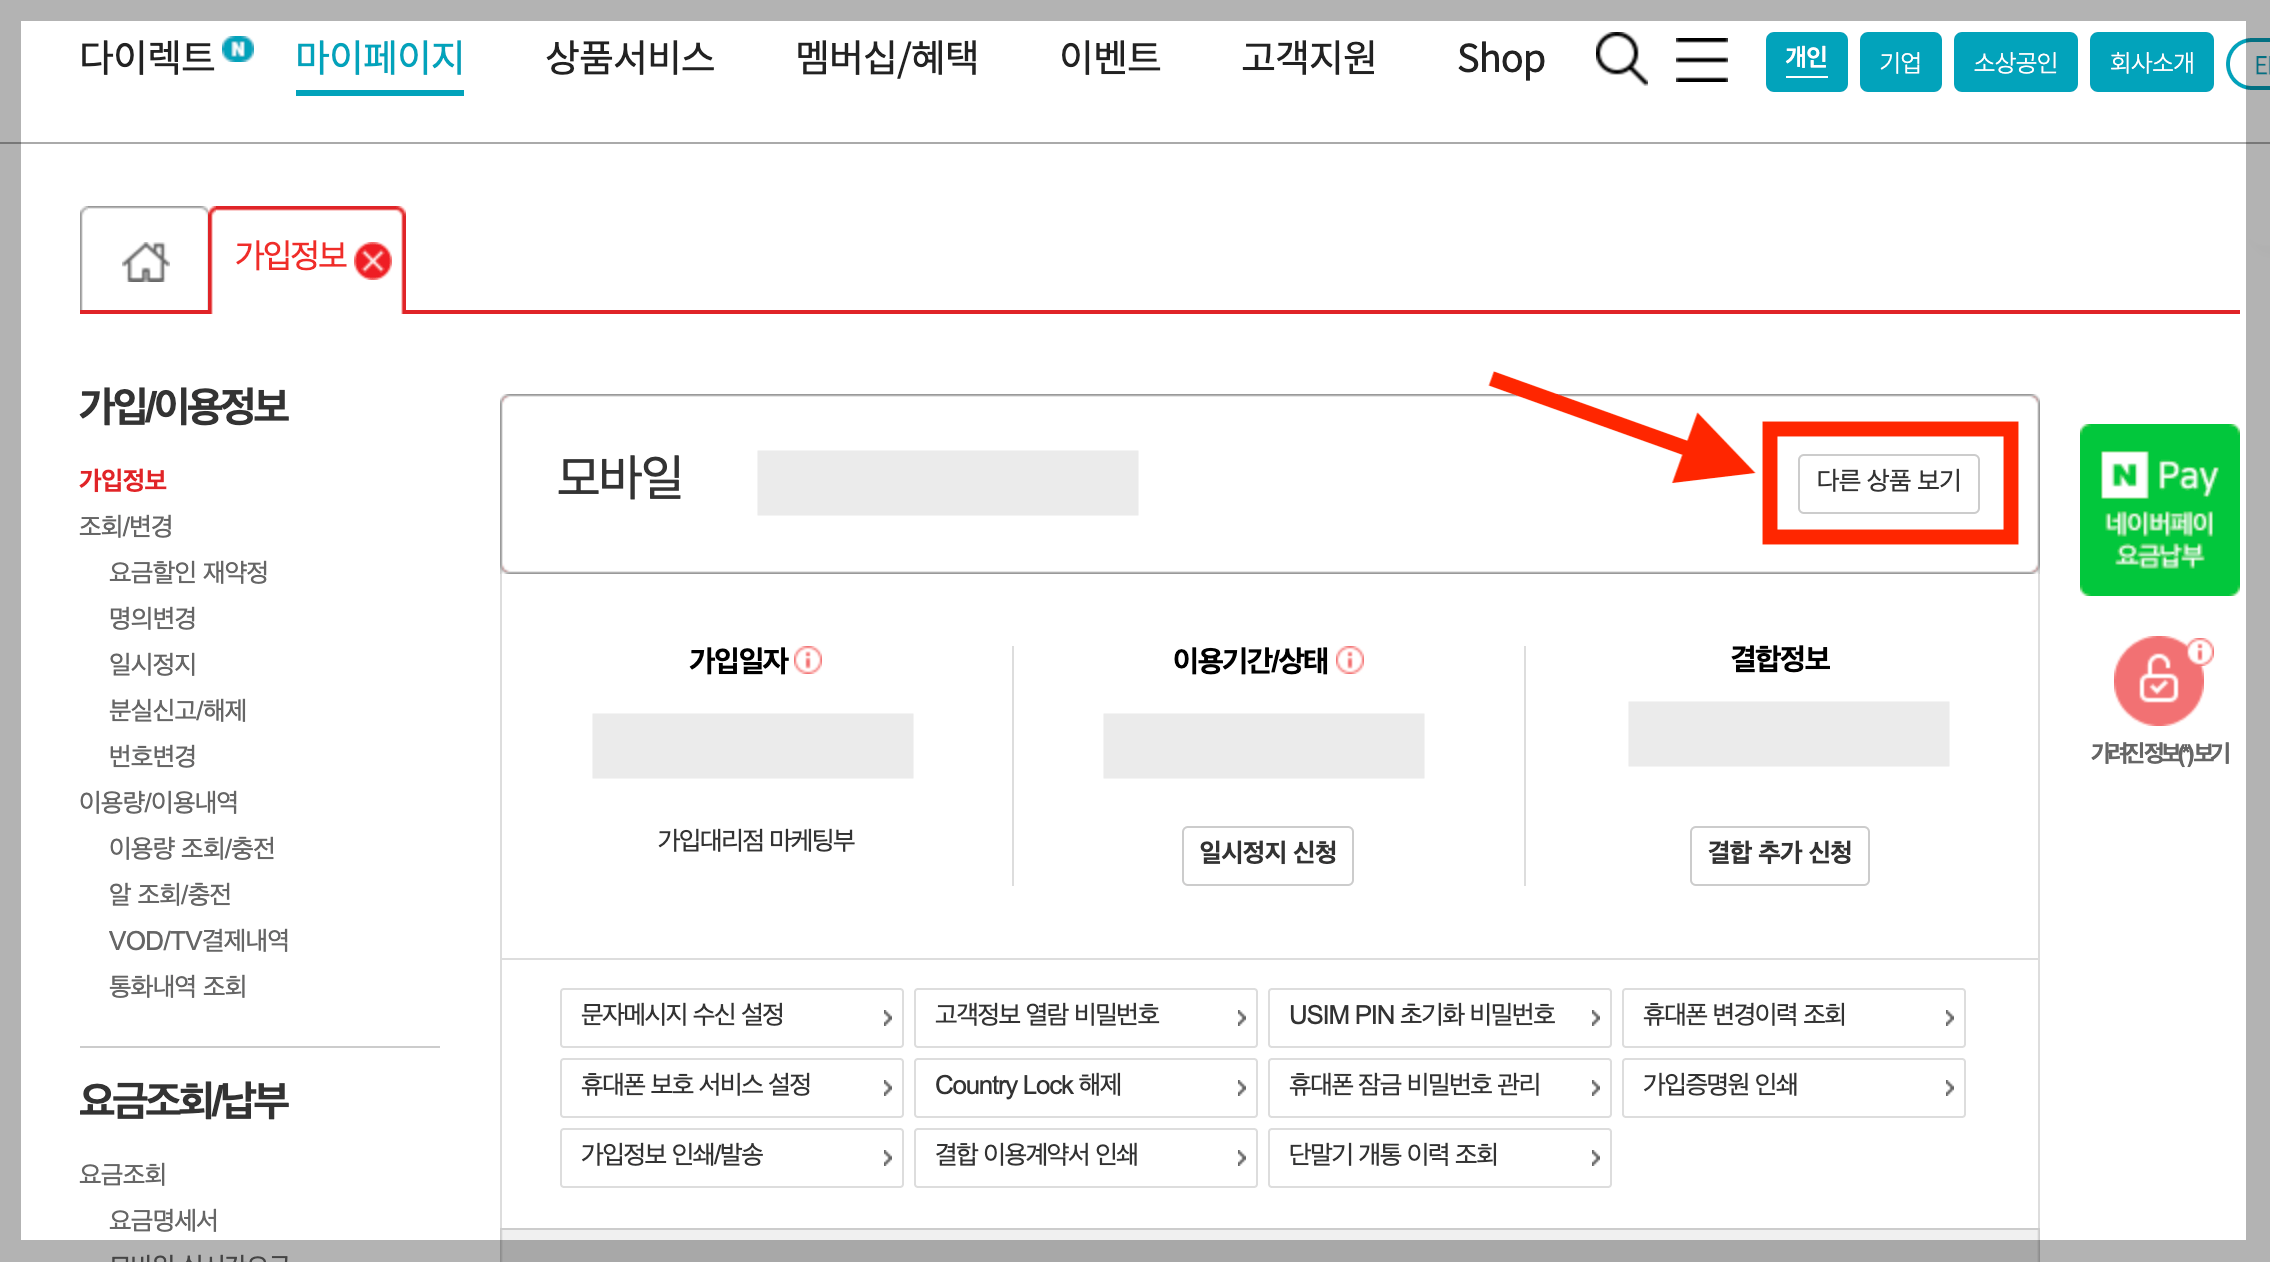2270x1262 pixels.
Task: Click the home tab icon
Action: 146,262
